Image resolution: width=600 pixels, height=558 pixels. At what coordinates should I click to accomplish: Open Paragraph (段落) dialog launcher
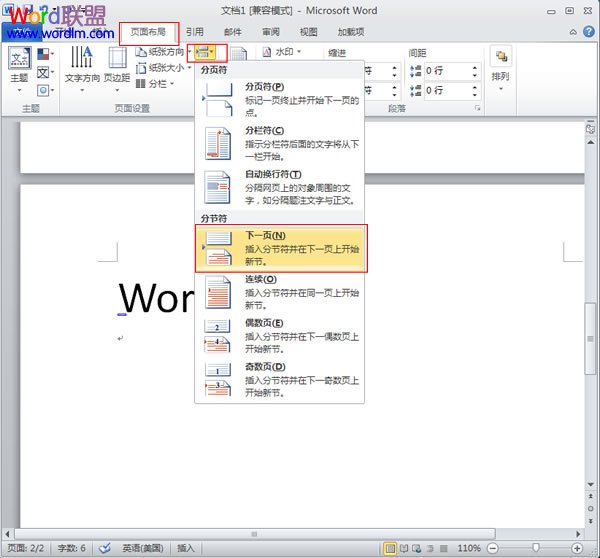coord(477,108)
